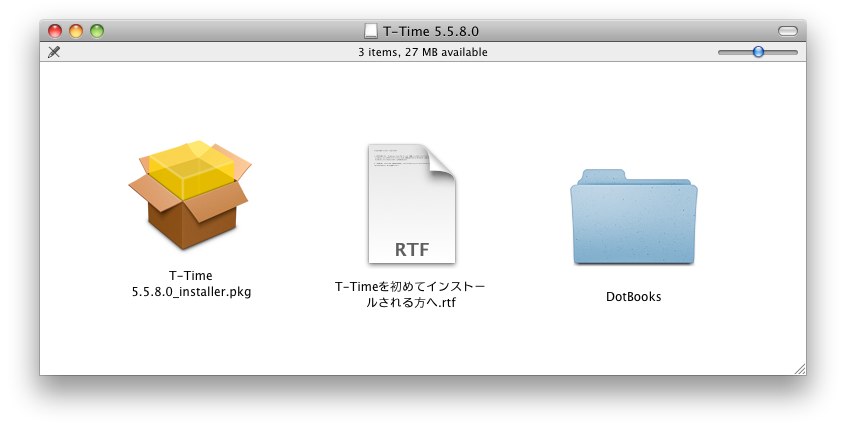The image size is (846, 435).
Task: Click the customize toolbar pencil icon
Action: [54, 52]
